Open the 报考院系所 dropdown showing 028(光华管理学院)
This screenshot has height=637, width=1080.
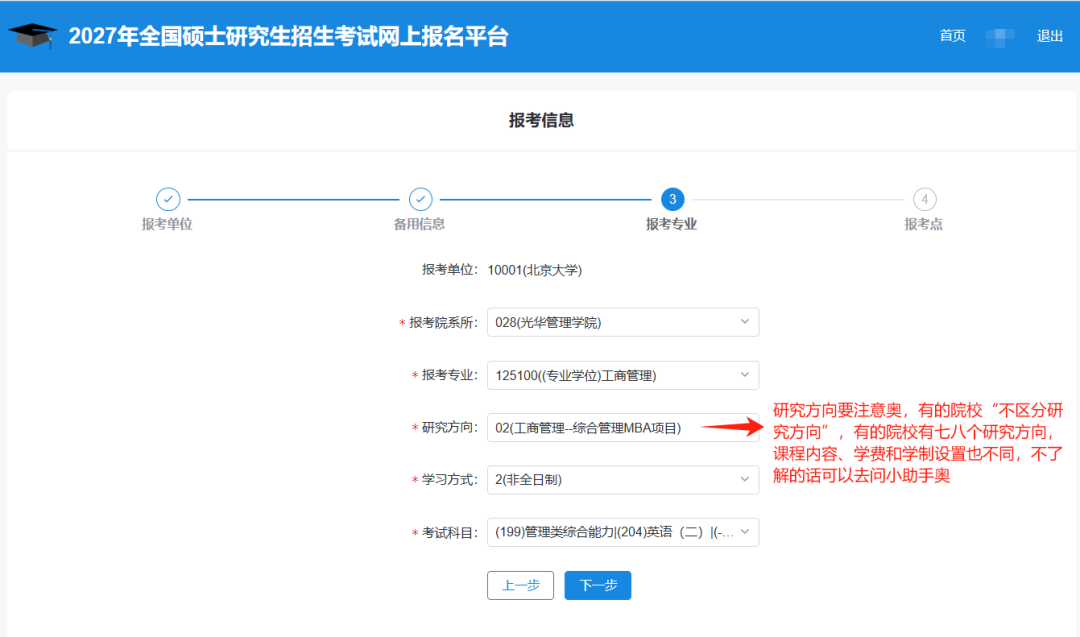coord(623,322)
